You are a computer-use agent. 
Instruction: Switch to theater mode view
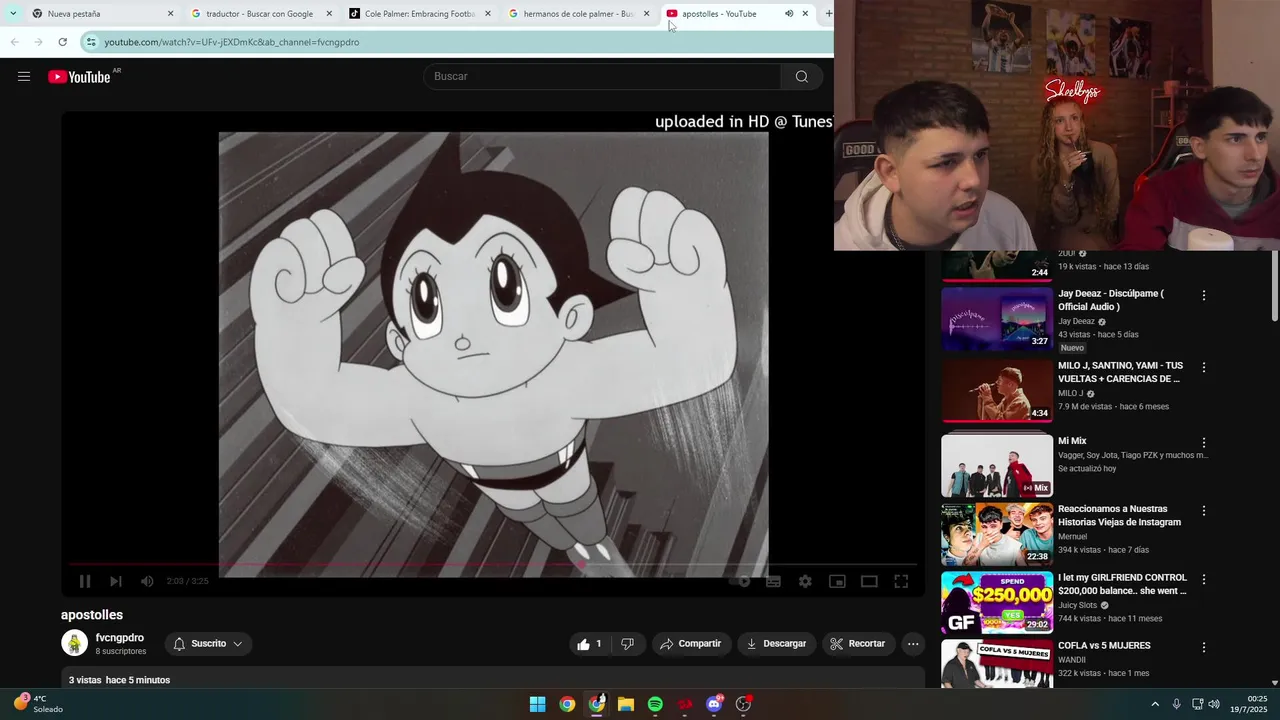pos(869,581)
